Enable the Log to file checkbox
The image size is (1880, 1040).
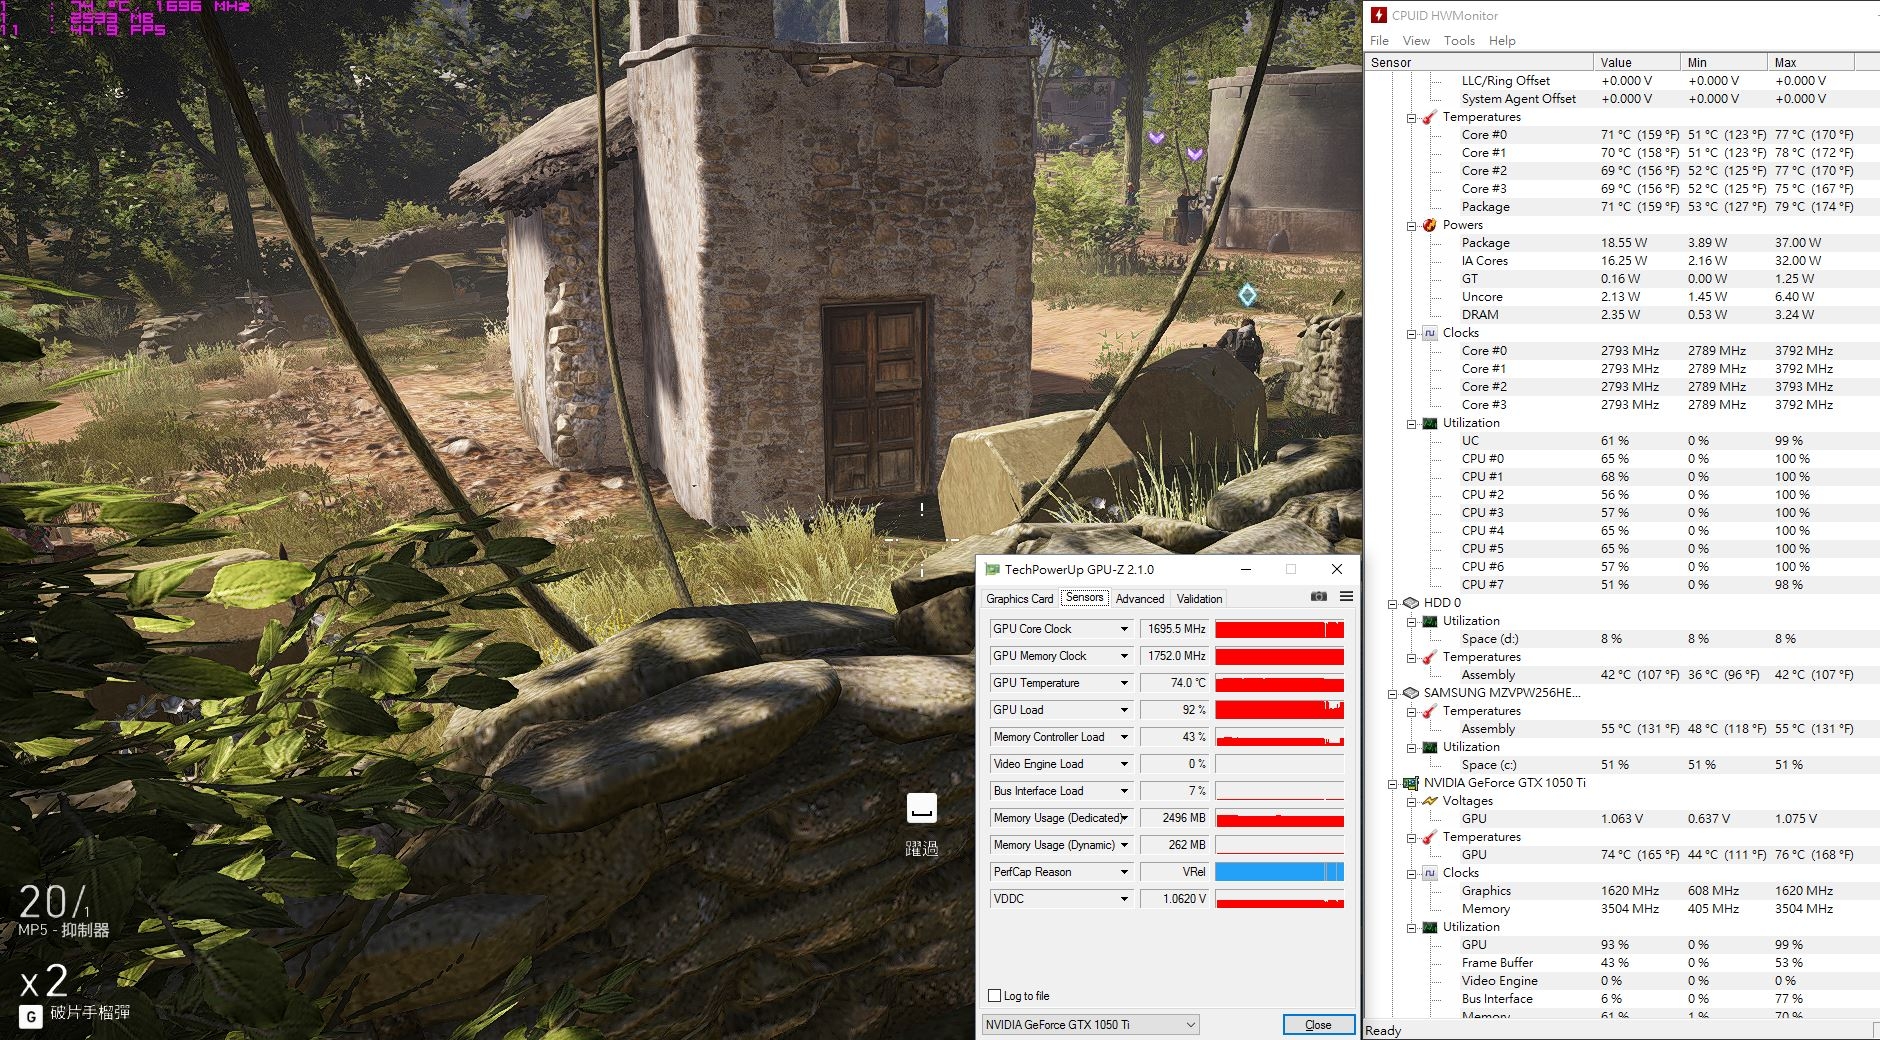coord(994,995)
